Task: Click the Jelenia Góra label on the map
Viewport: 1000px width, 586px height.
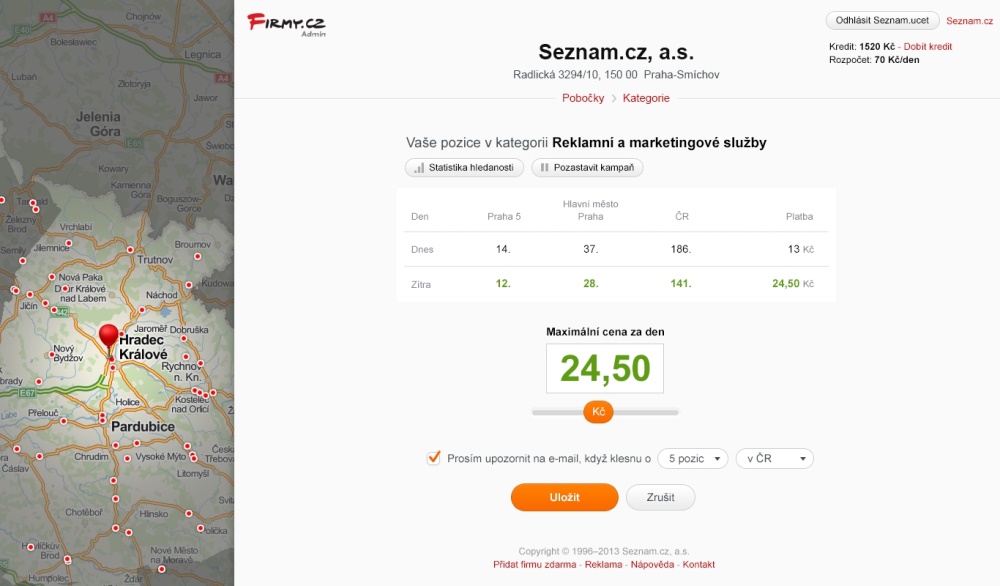Action: (x=98, y=124)
